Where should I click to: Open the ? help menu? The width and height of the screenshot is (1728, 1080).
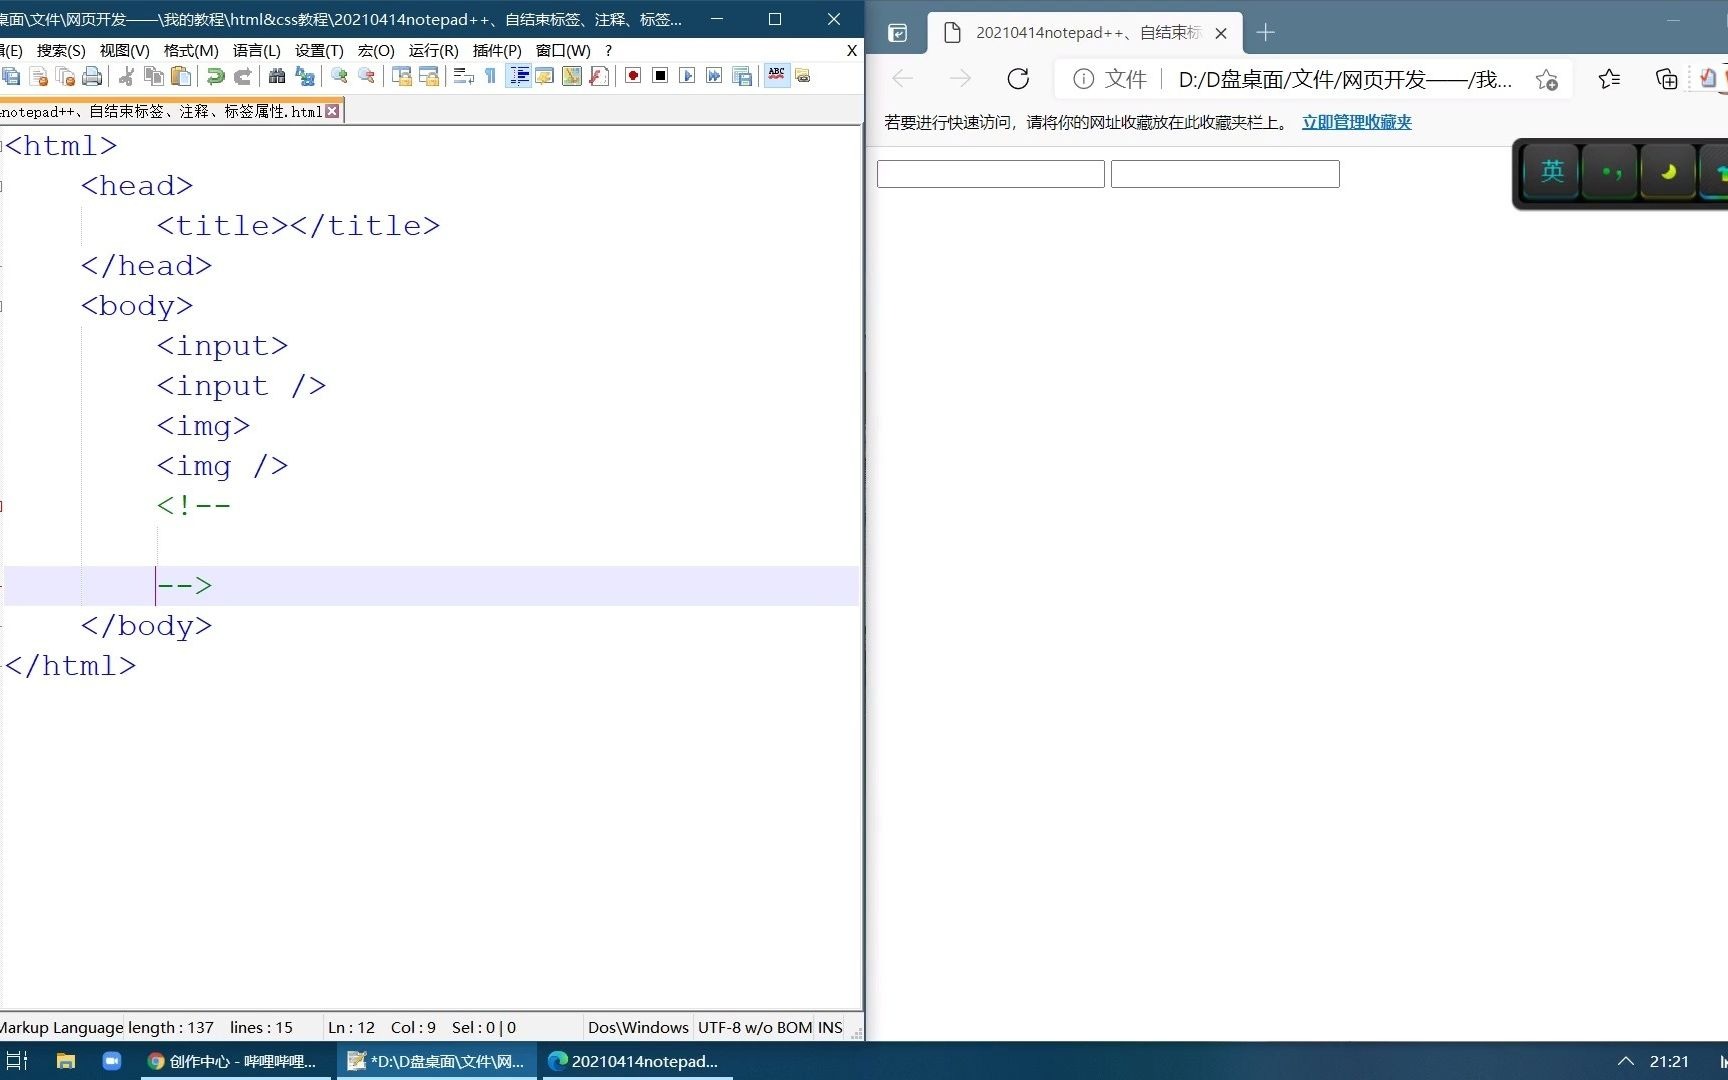(x=608, y=50)
